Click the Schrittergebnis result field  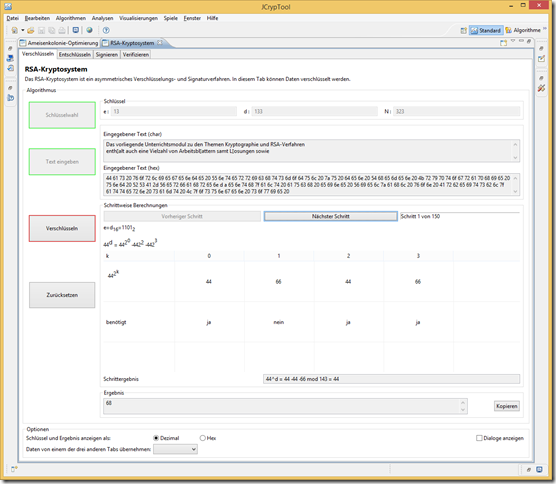coord(391,379)
